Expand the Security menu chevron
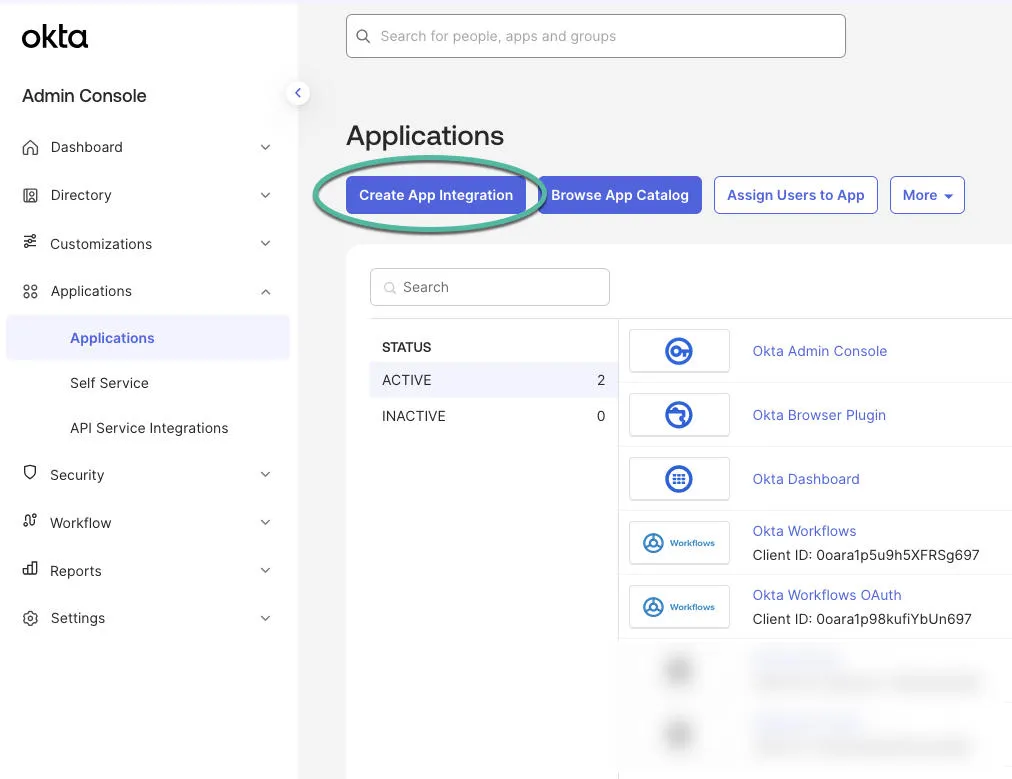 [x=265, y=474]
